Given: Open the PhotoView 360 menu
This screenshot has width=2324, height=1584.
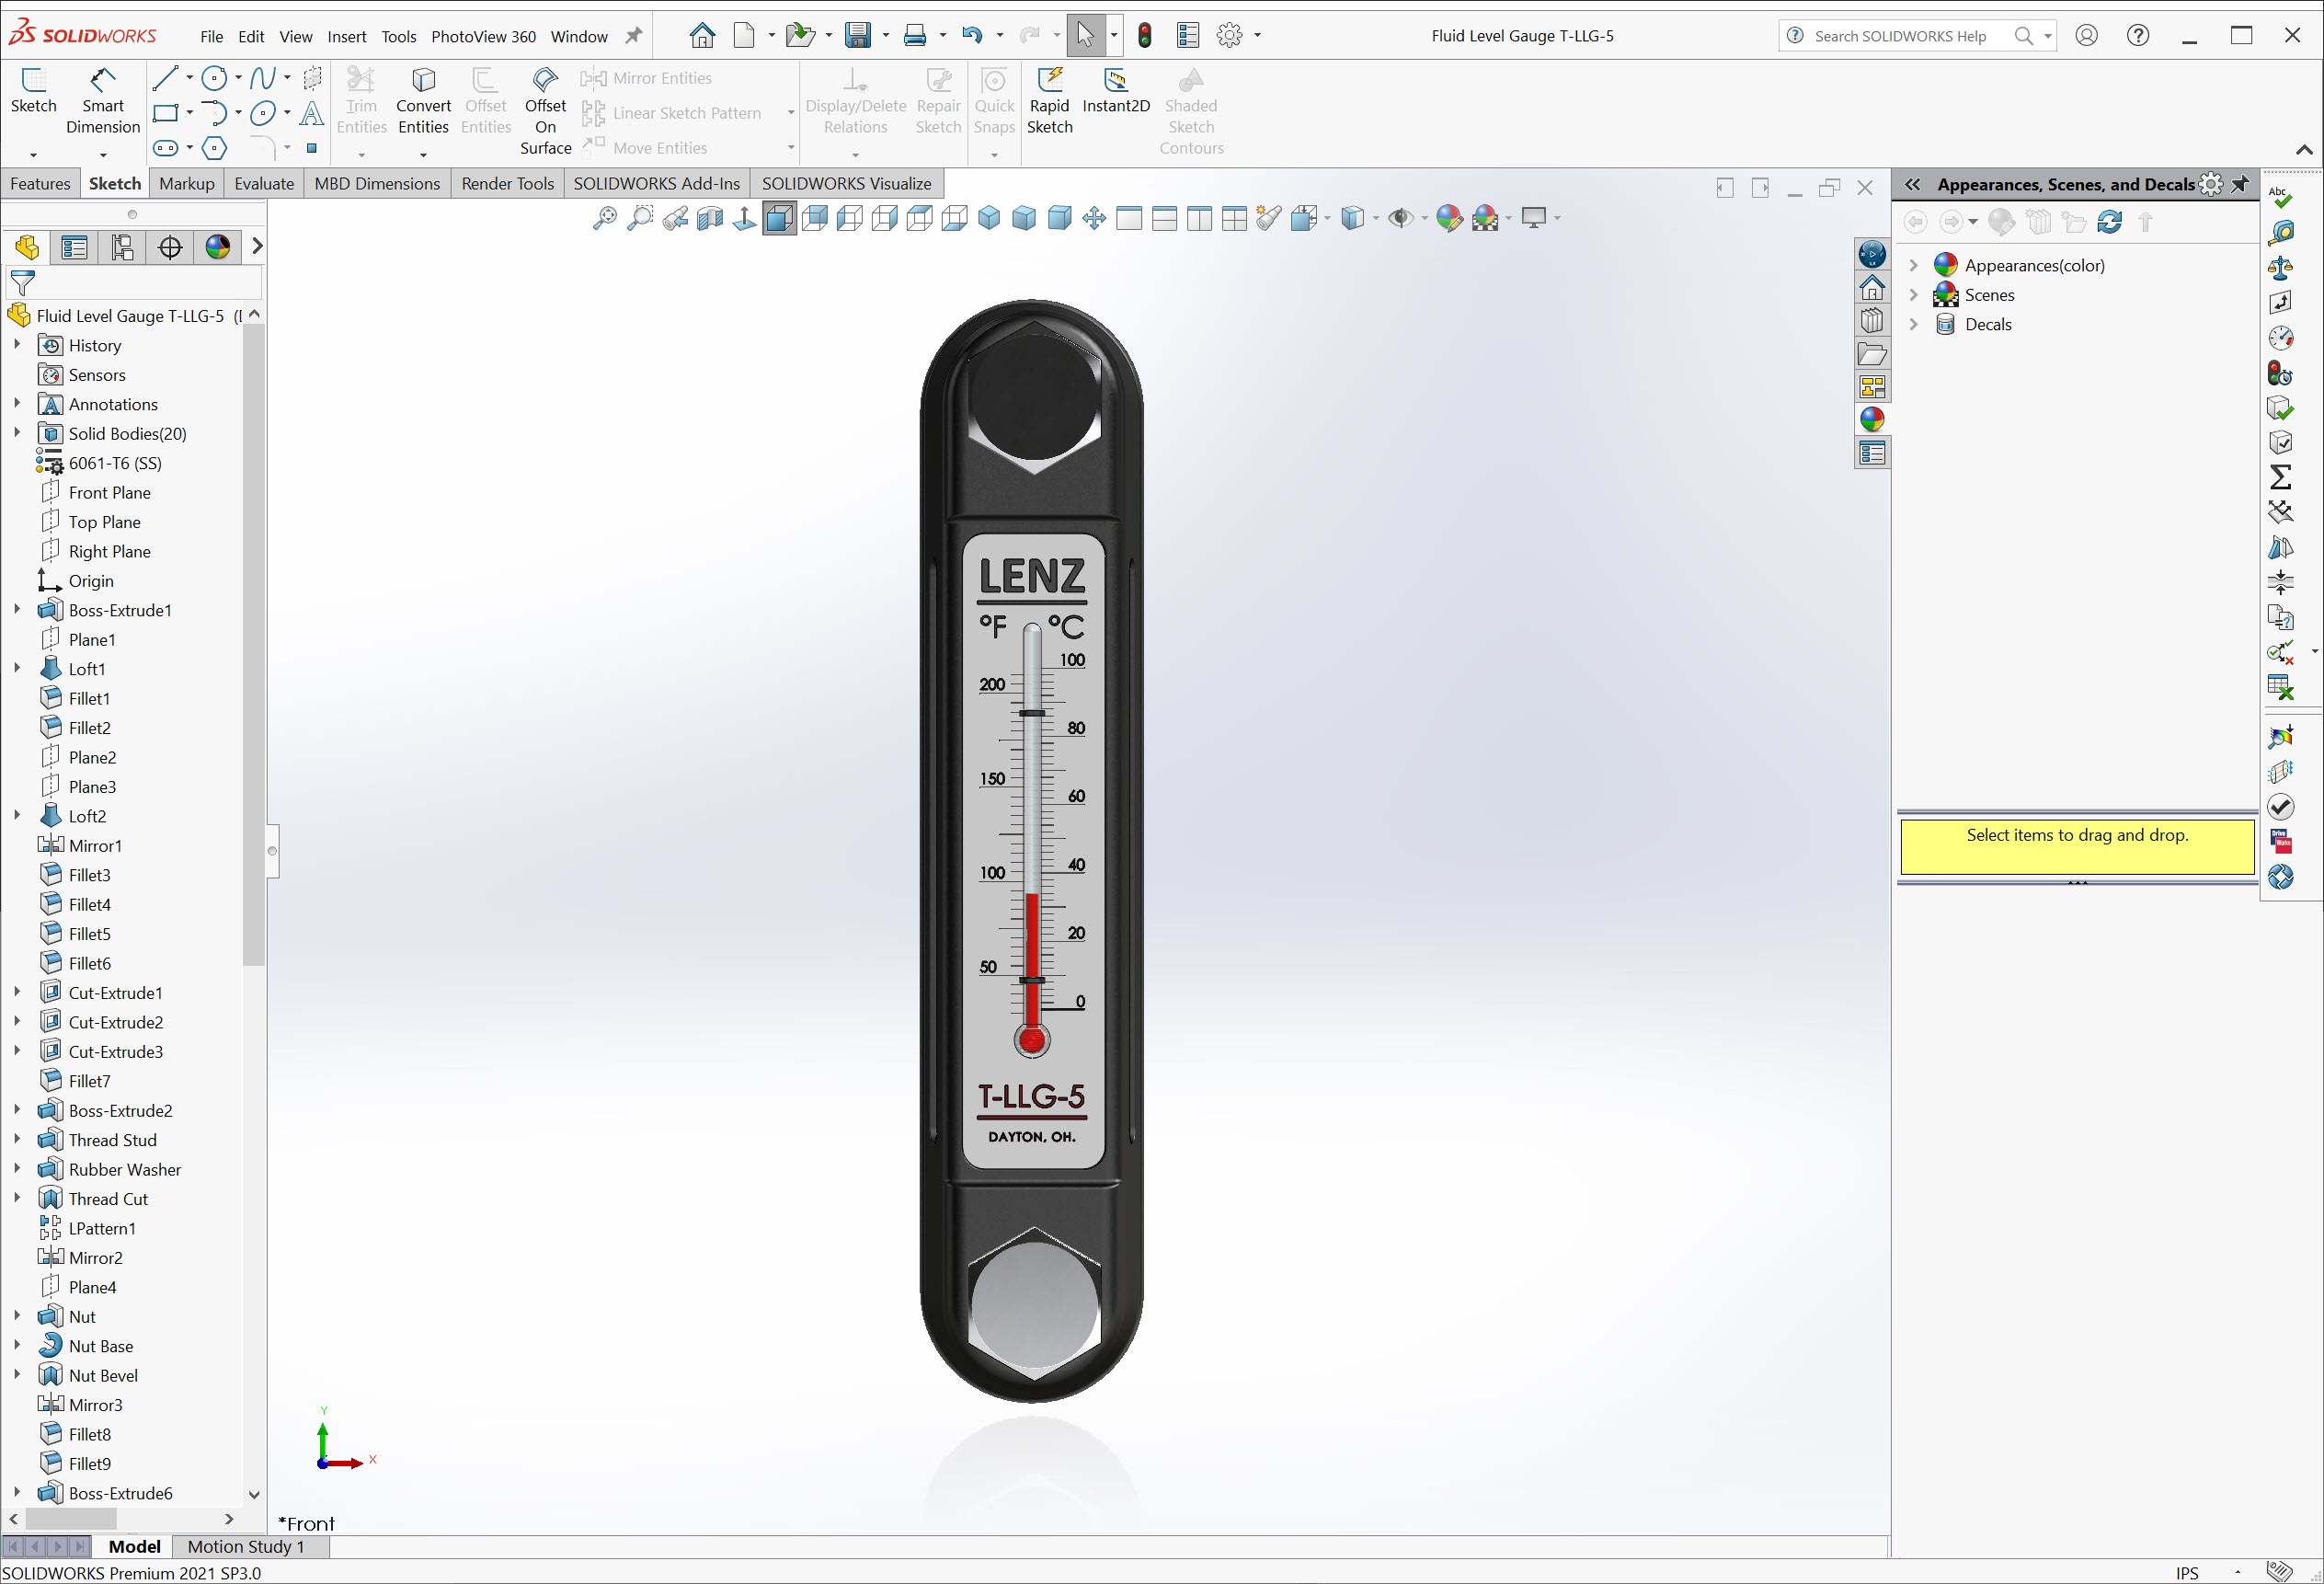Looking at the screenshot, I should coord(483,37).
